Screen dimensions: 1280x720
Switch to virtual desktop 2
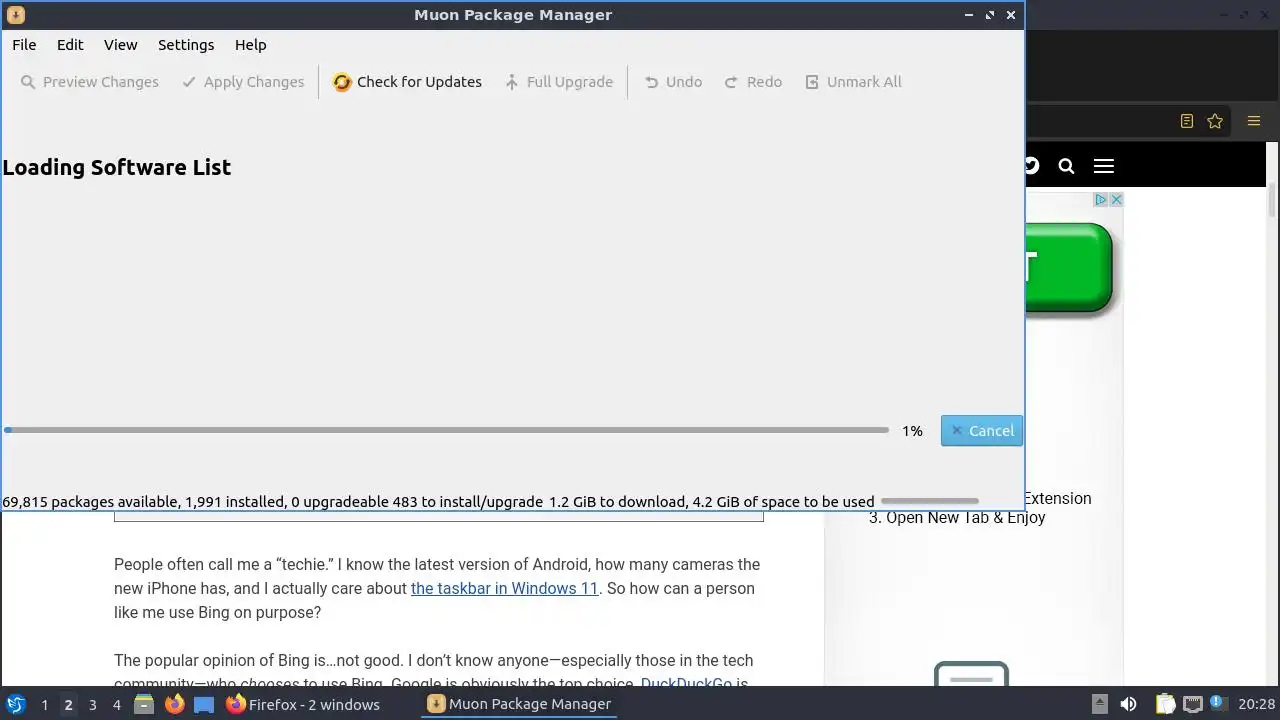point(68,704)
